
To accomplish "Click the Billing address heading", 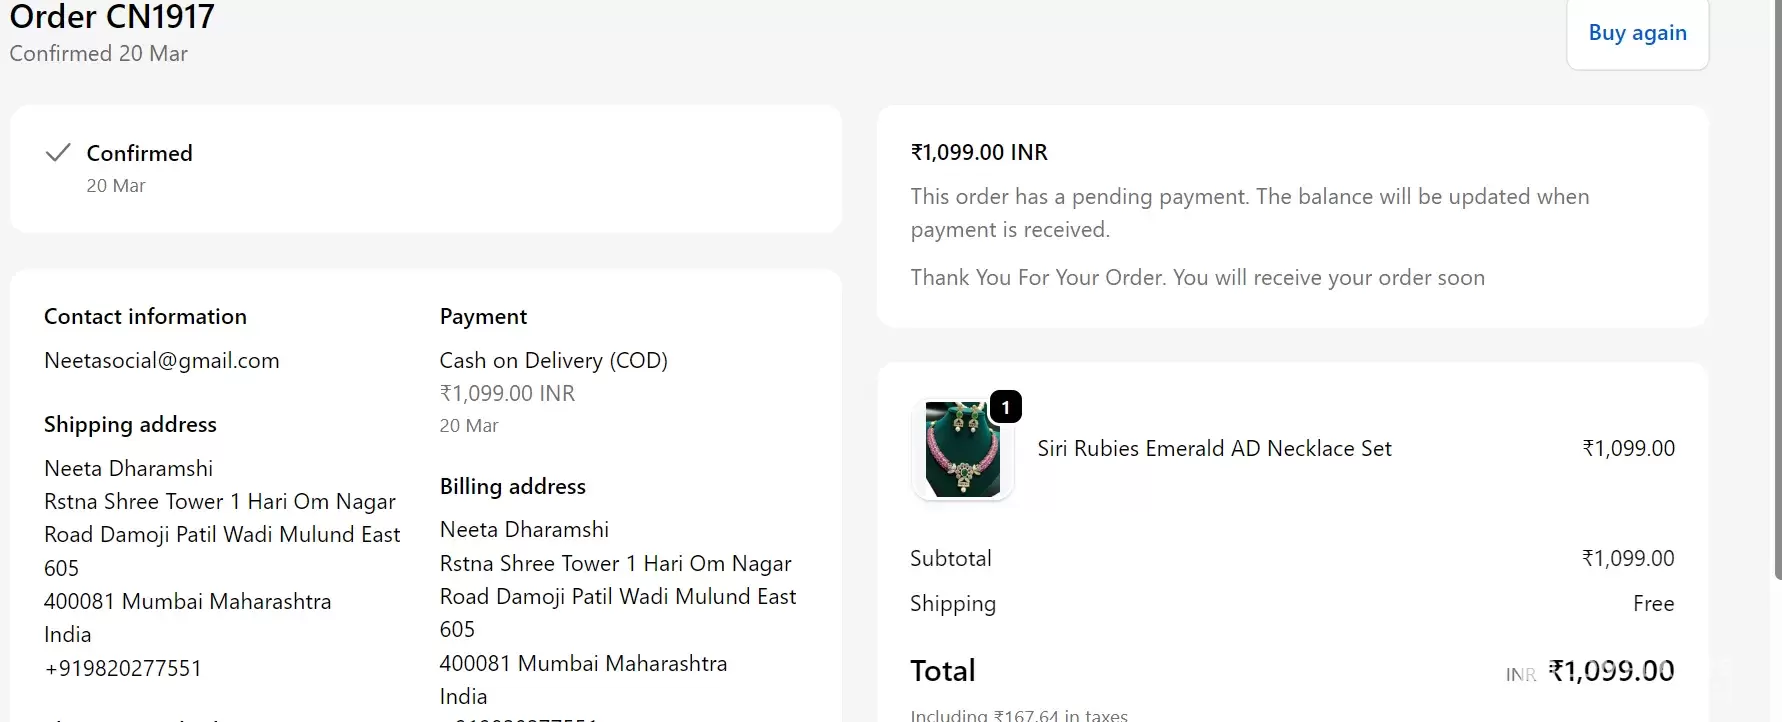I will [x=513, y=487].
